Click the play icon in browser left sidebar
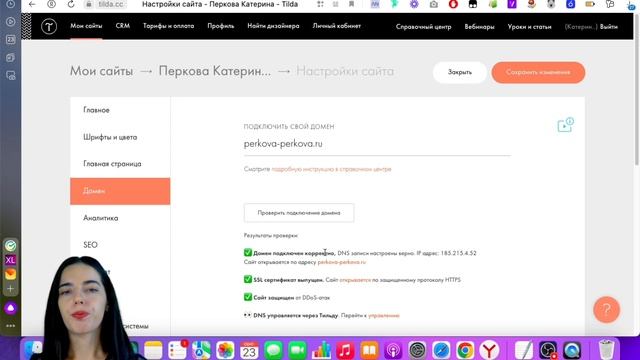 click(x=11, y=22)
